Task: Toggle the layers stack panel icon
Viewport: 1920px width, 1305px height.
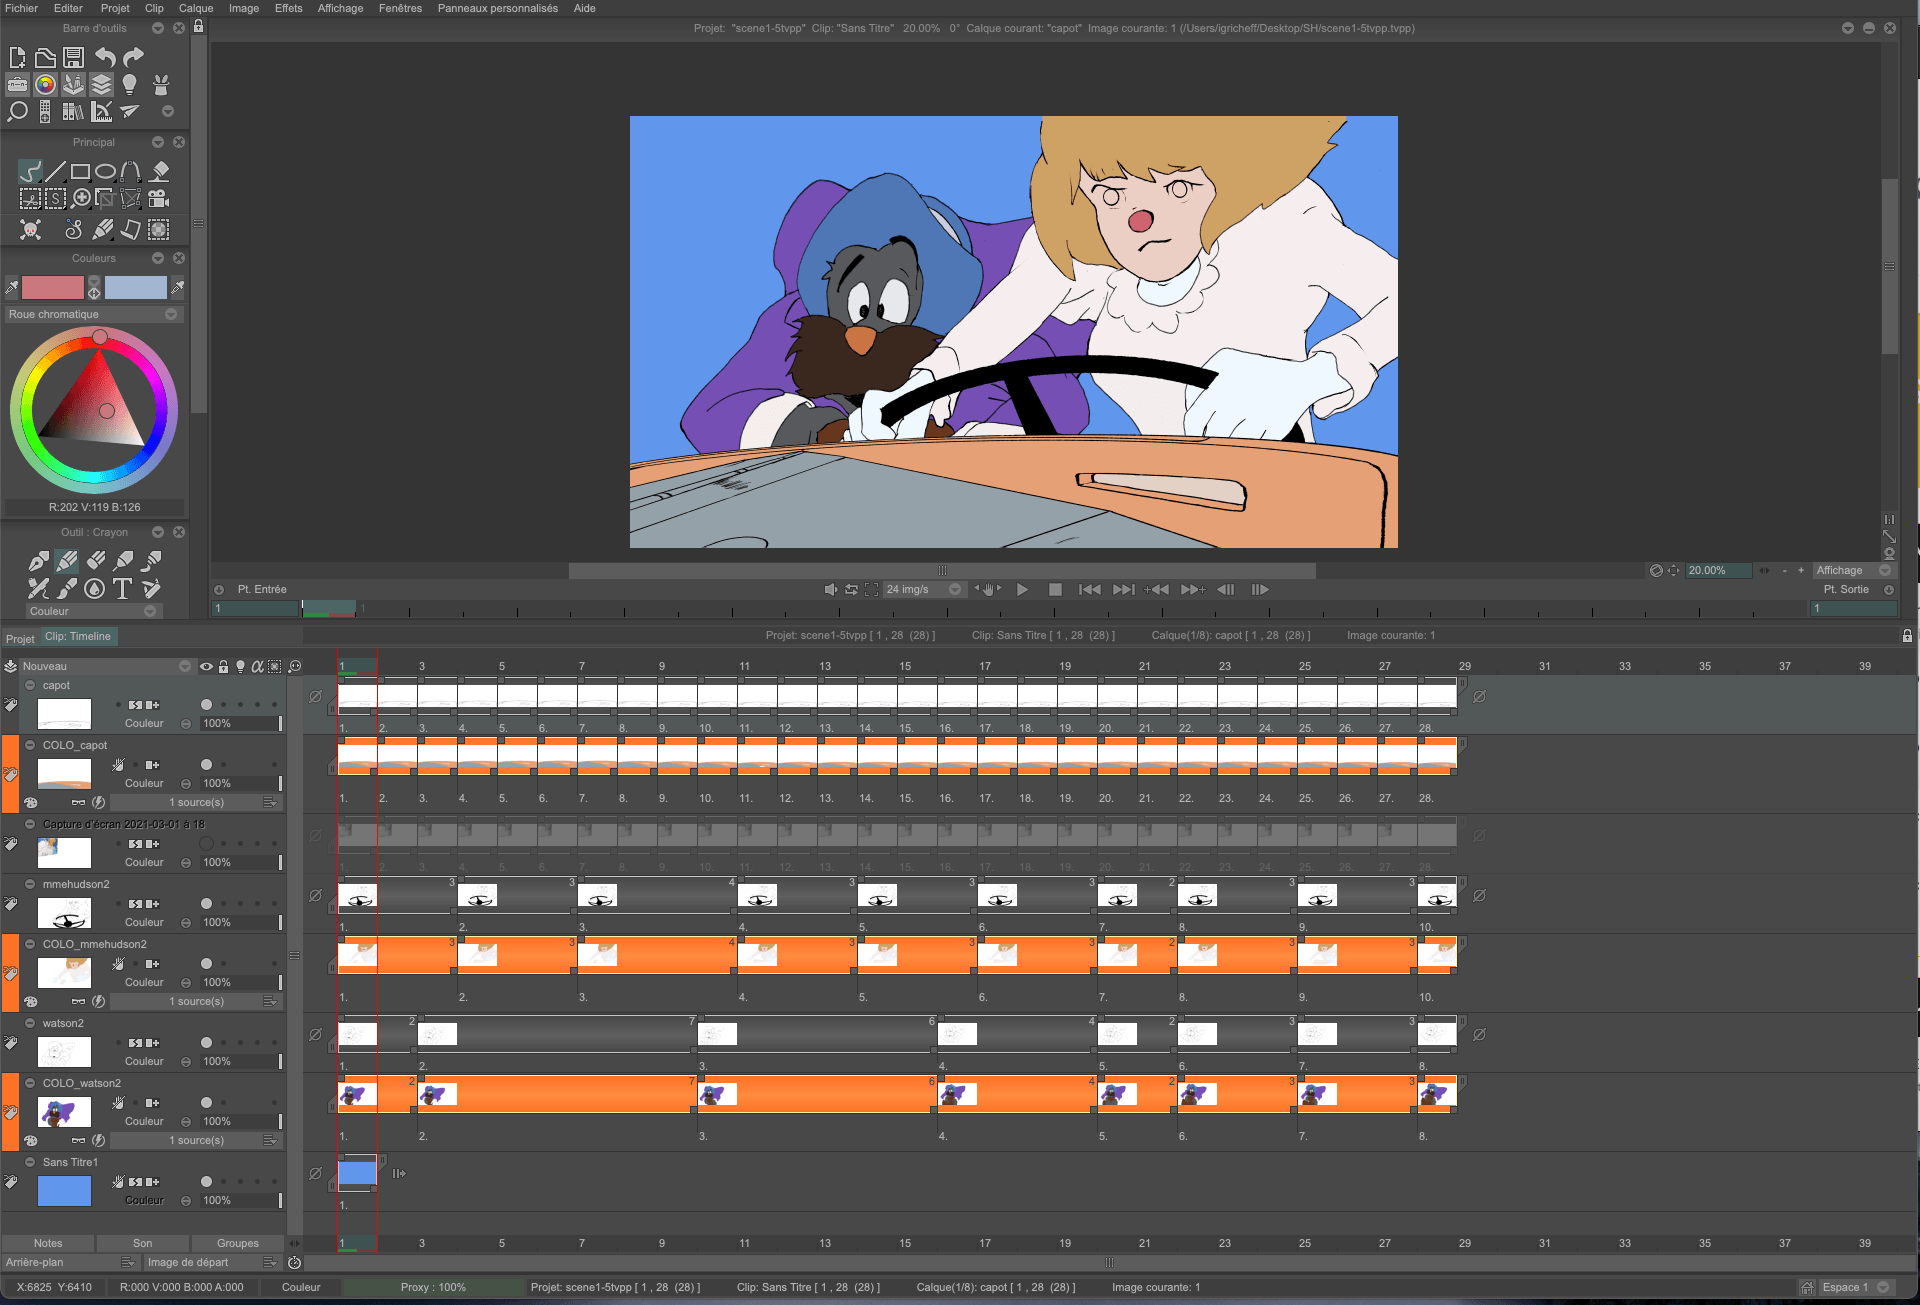Action: pos(102,84)
